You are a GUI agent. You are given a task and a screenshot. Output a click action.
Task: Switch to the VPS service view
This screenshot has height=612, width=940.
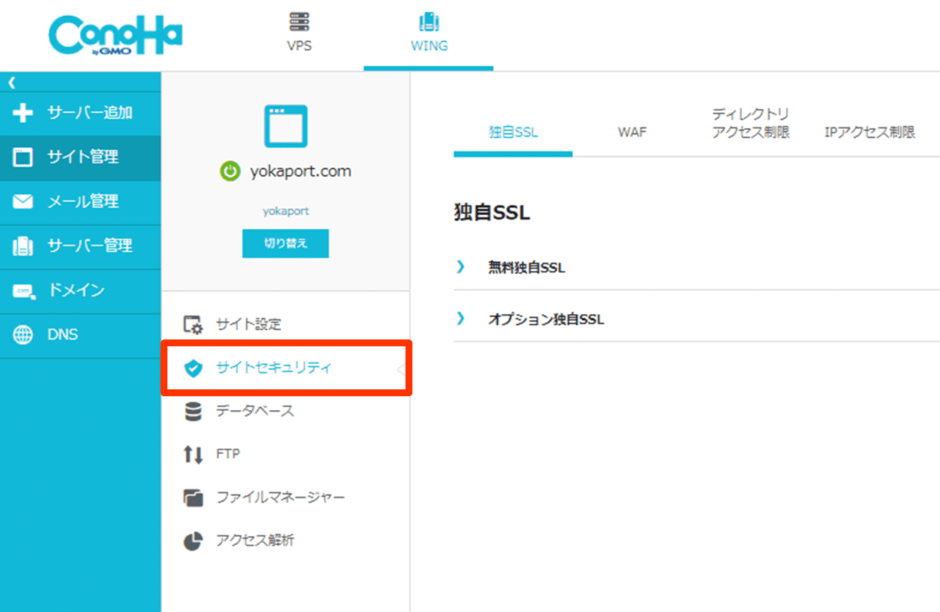tap(297, 30)
